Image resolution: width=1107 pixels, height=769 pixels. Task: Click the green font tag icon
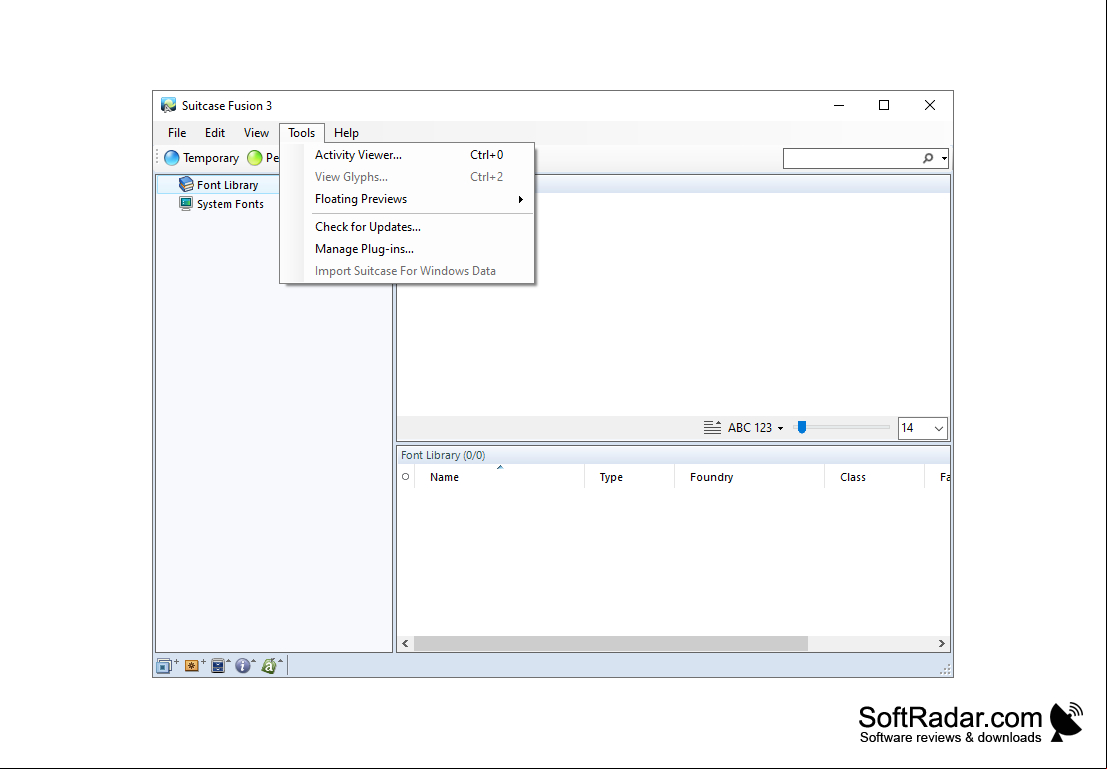click(x=268, y=665)
